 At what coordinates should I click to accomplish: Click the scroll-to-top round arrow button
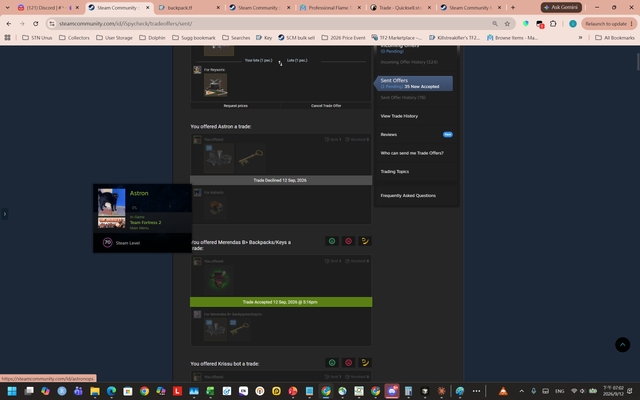coord(622,344)
